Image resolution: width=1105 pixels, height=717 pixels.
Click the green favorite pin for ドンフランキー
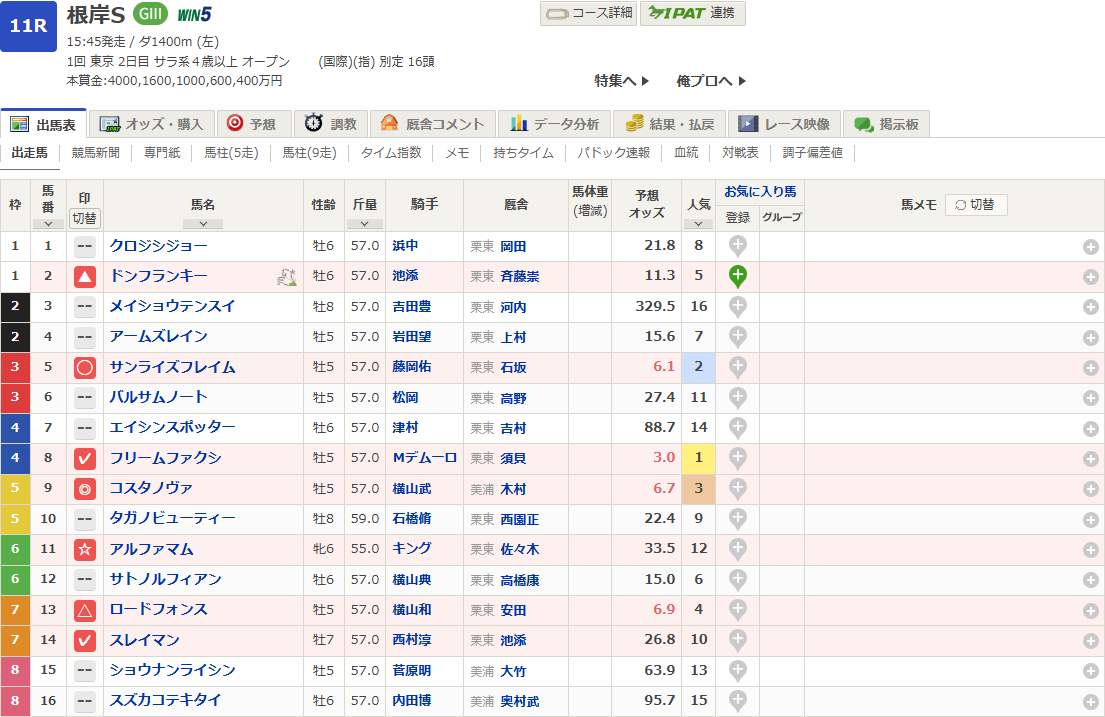tap(737, 277)
